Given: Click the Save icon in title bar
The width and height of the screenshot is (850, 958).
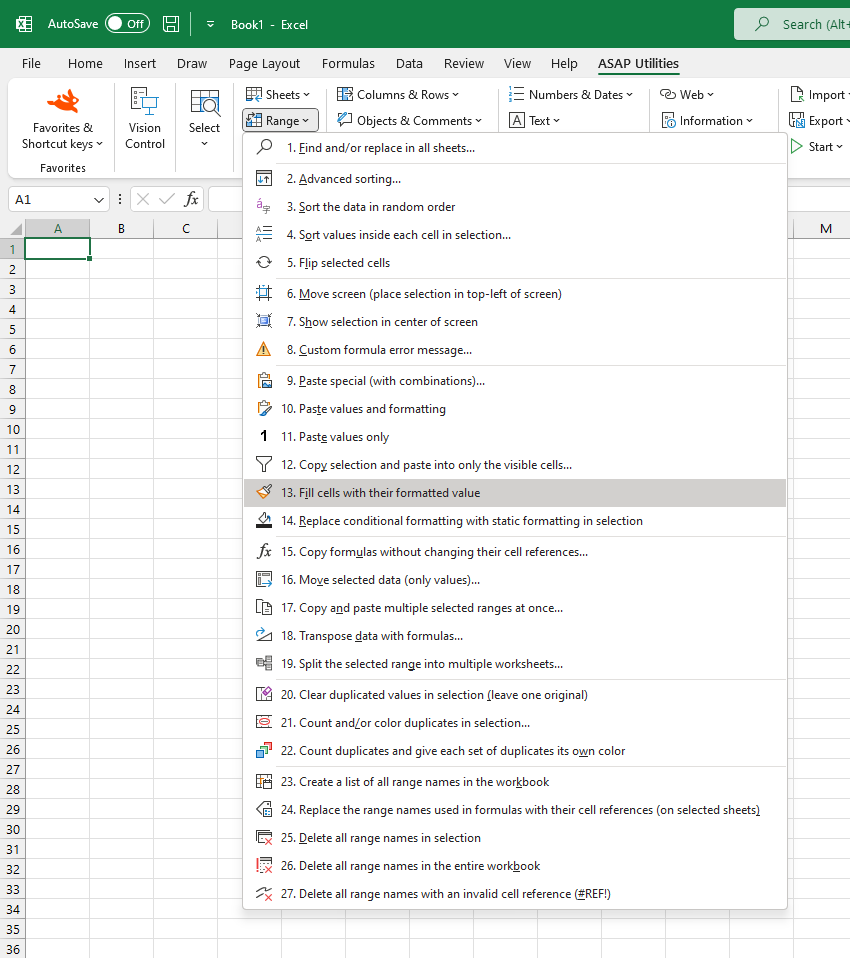Looking at the screenshot, I should click(171, 24).
